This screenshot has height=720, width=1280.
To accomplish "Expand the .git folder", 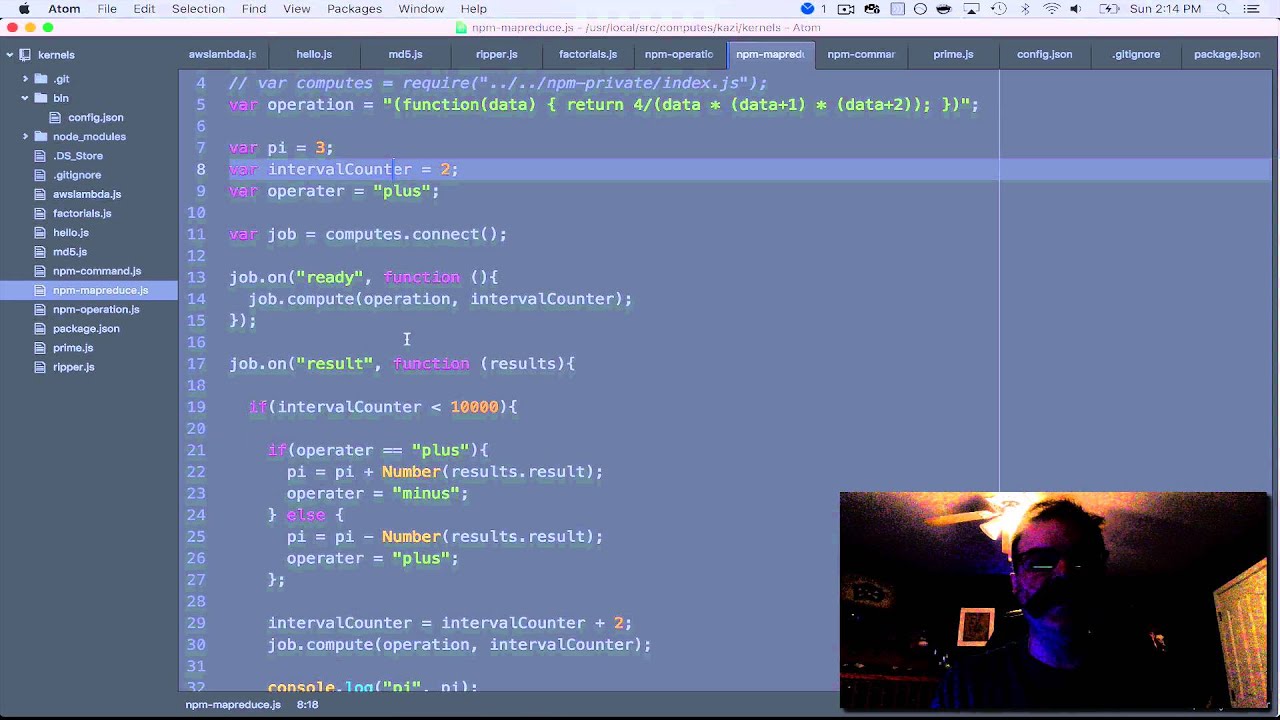I will tap(25, 79).
